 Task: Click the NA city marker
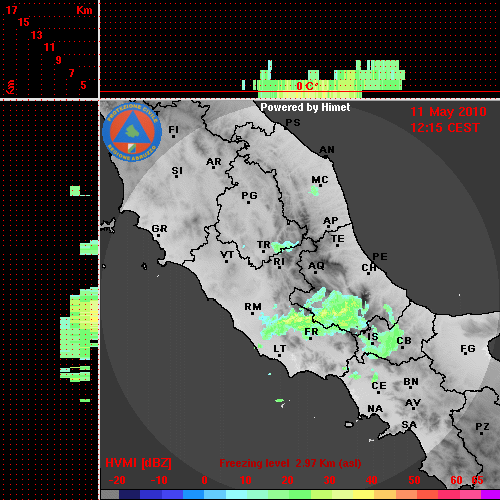375,409
